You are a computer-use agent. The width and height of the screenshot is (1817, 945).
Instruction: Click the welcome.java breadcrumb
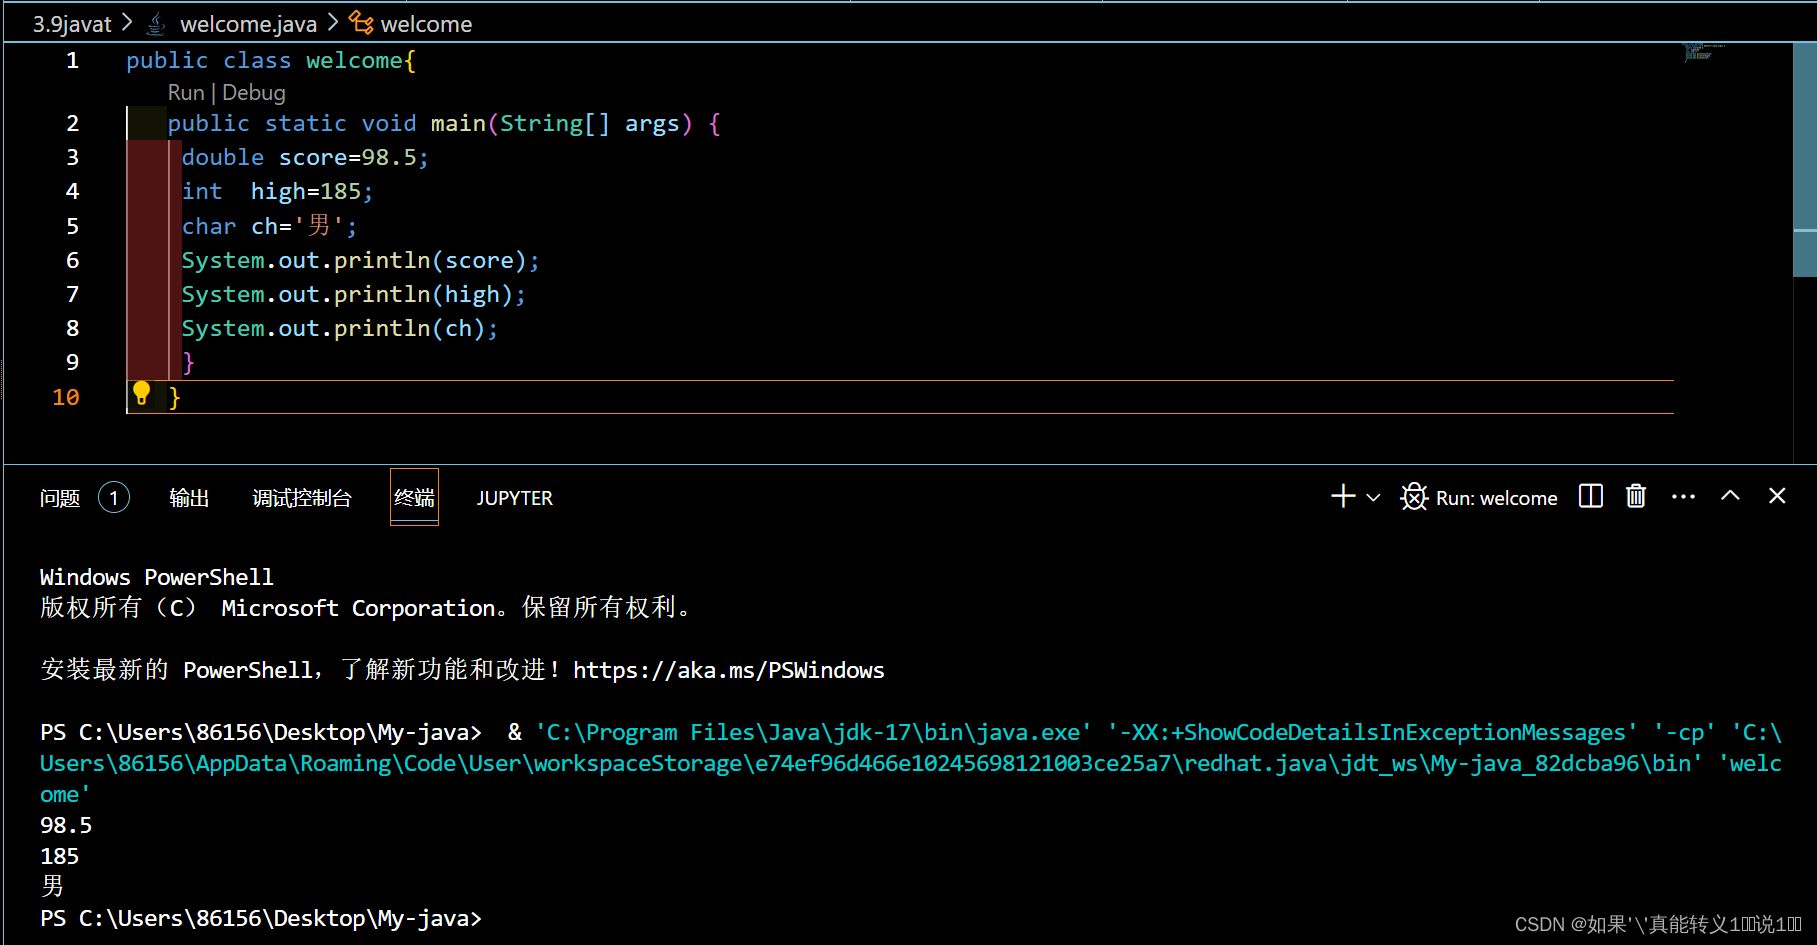click(x=248, y=24)
